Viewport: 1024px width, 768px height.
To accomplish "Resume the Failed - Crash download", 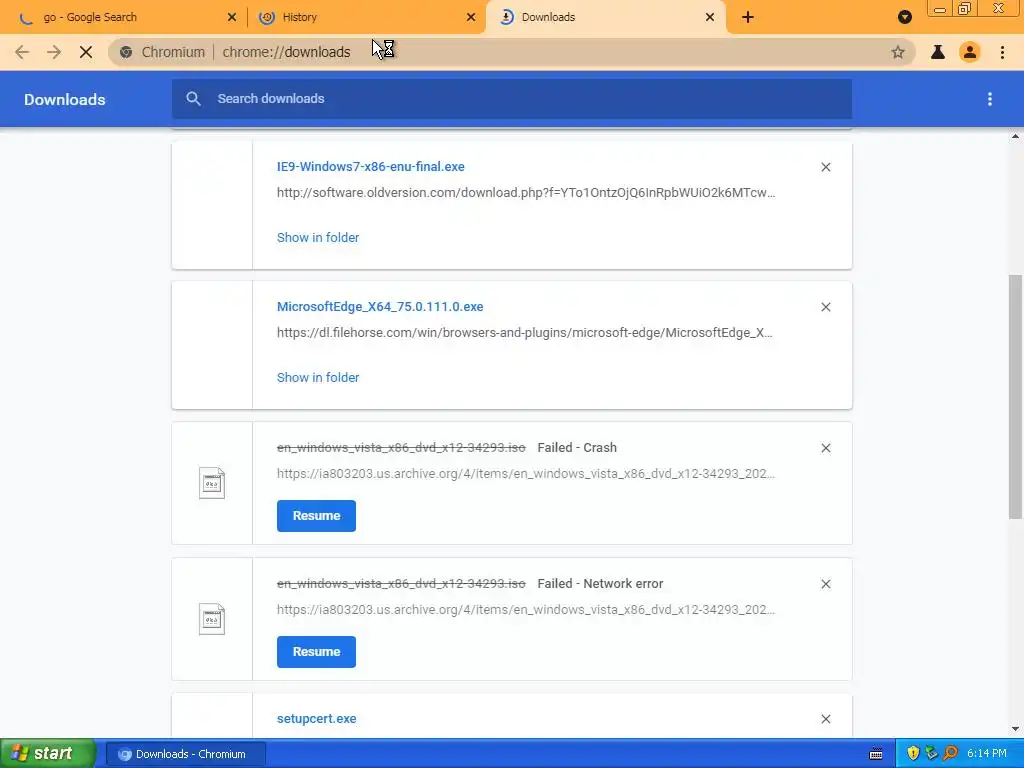I will tap(316, 516).
